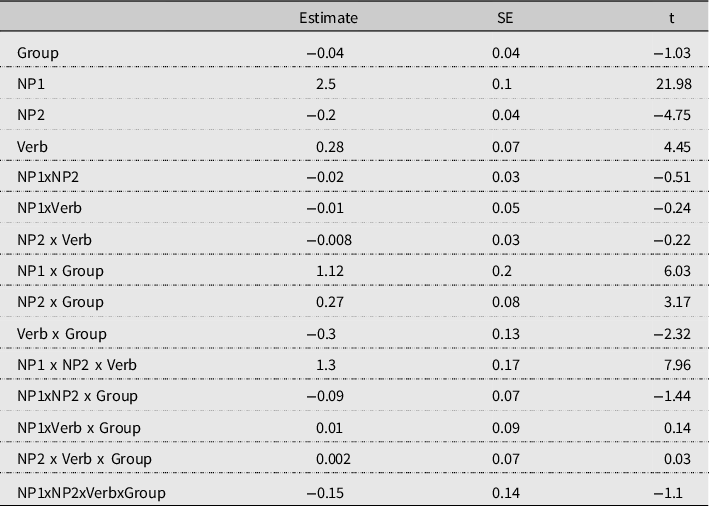
Task: Click the Estimate column header
Action: pos(328,18)
